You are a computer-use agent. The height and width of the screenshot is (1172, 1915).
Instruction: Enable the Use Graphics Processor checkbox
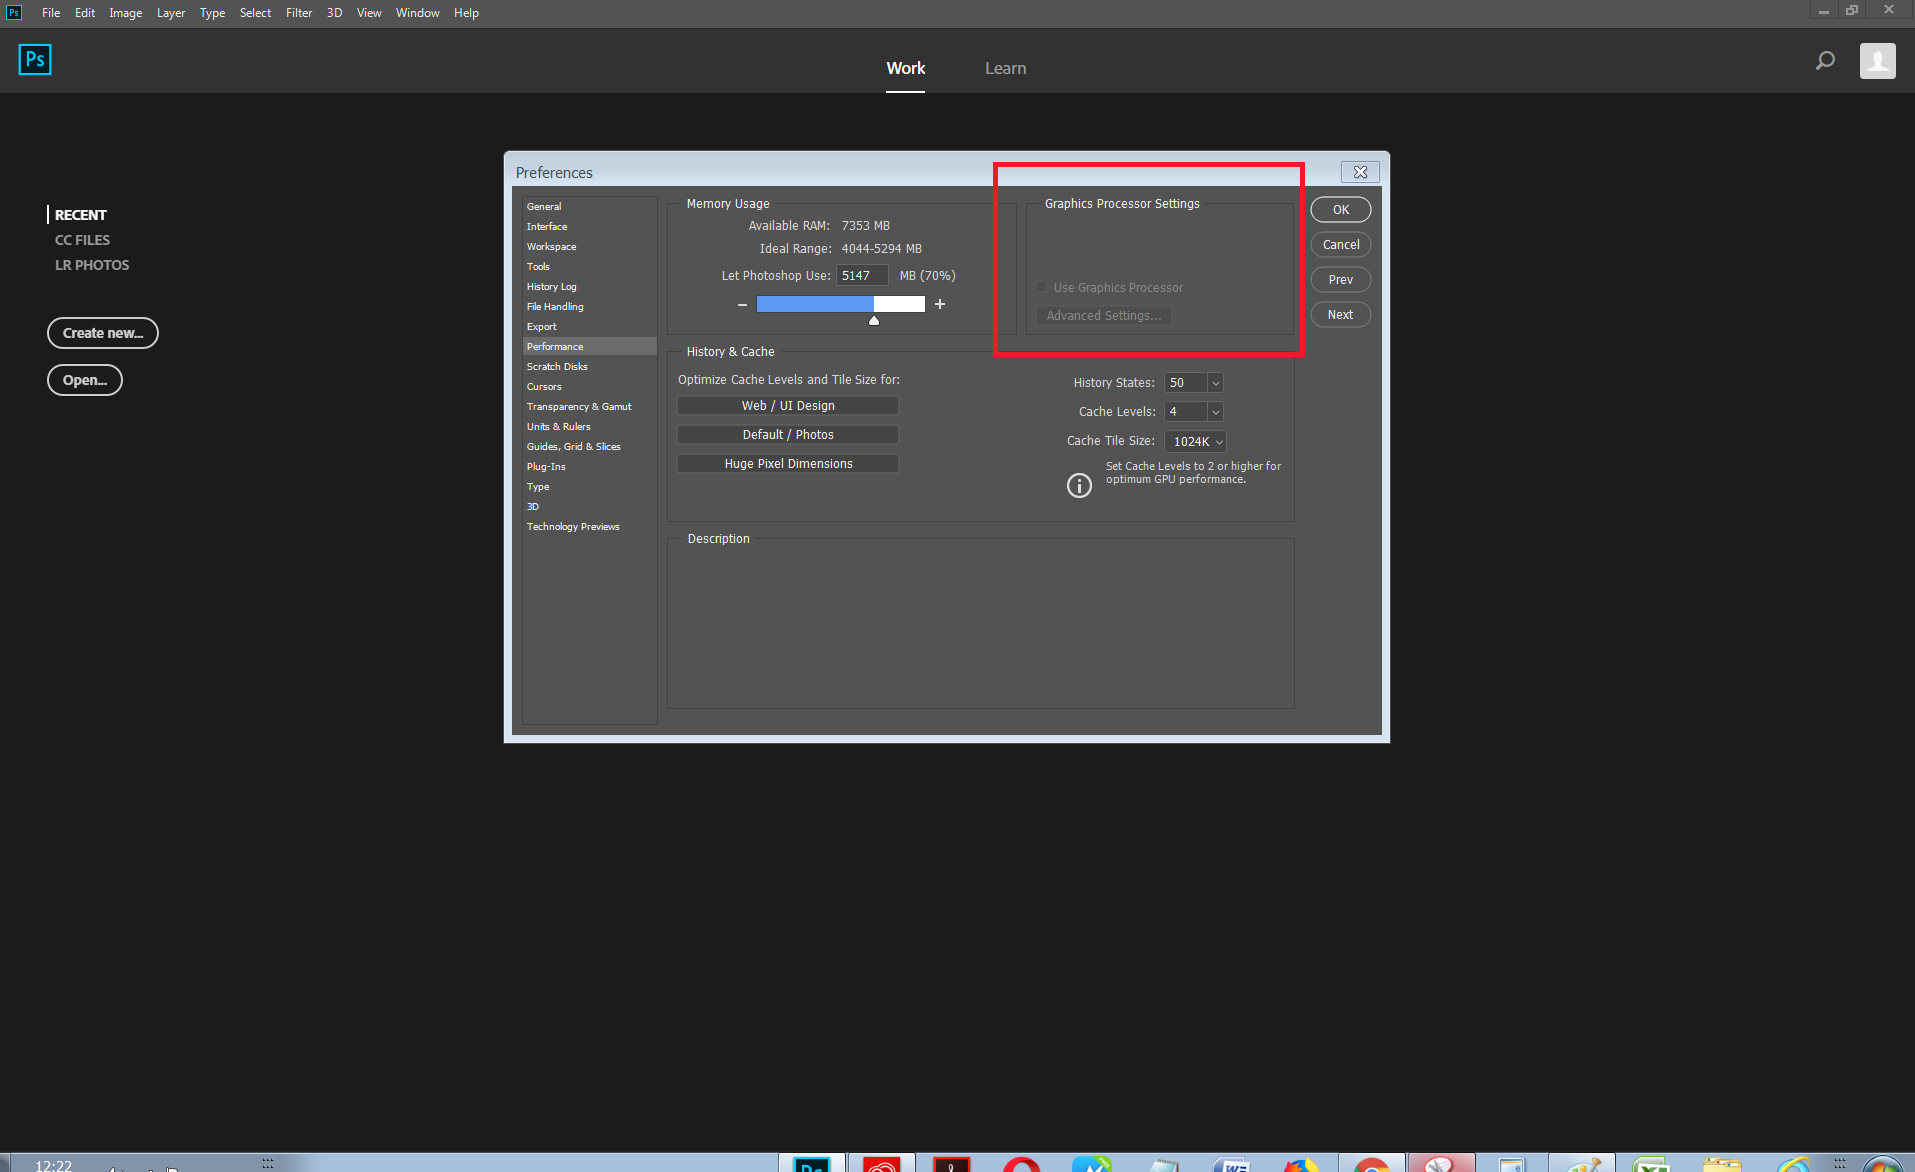[1041, 287]
